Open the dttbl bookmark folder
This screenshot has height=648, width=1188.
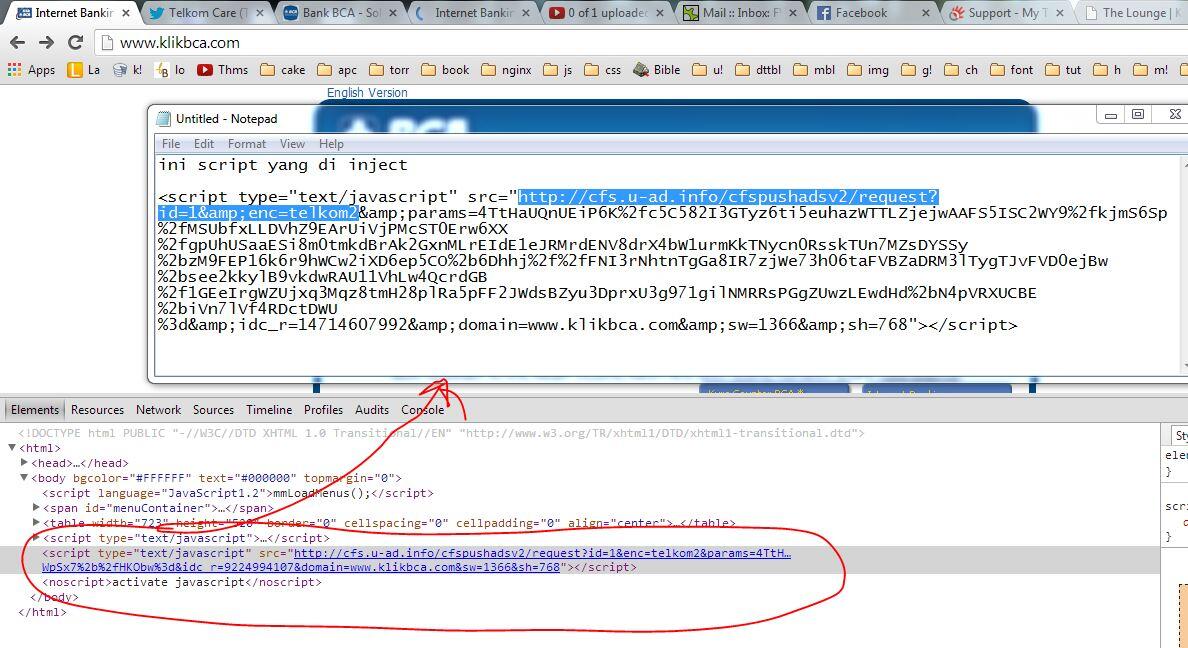758,70
